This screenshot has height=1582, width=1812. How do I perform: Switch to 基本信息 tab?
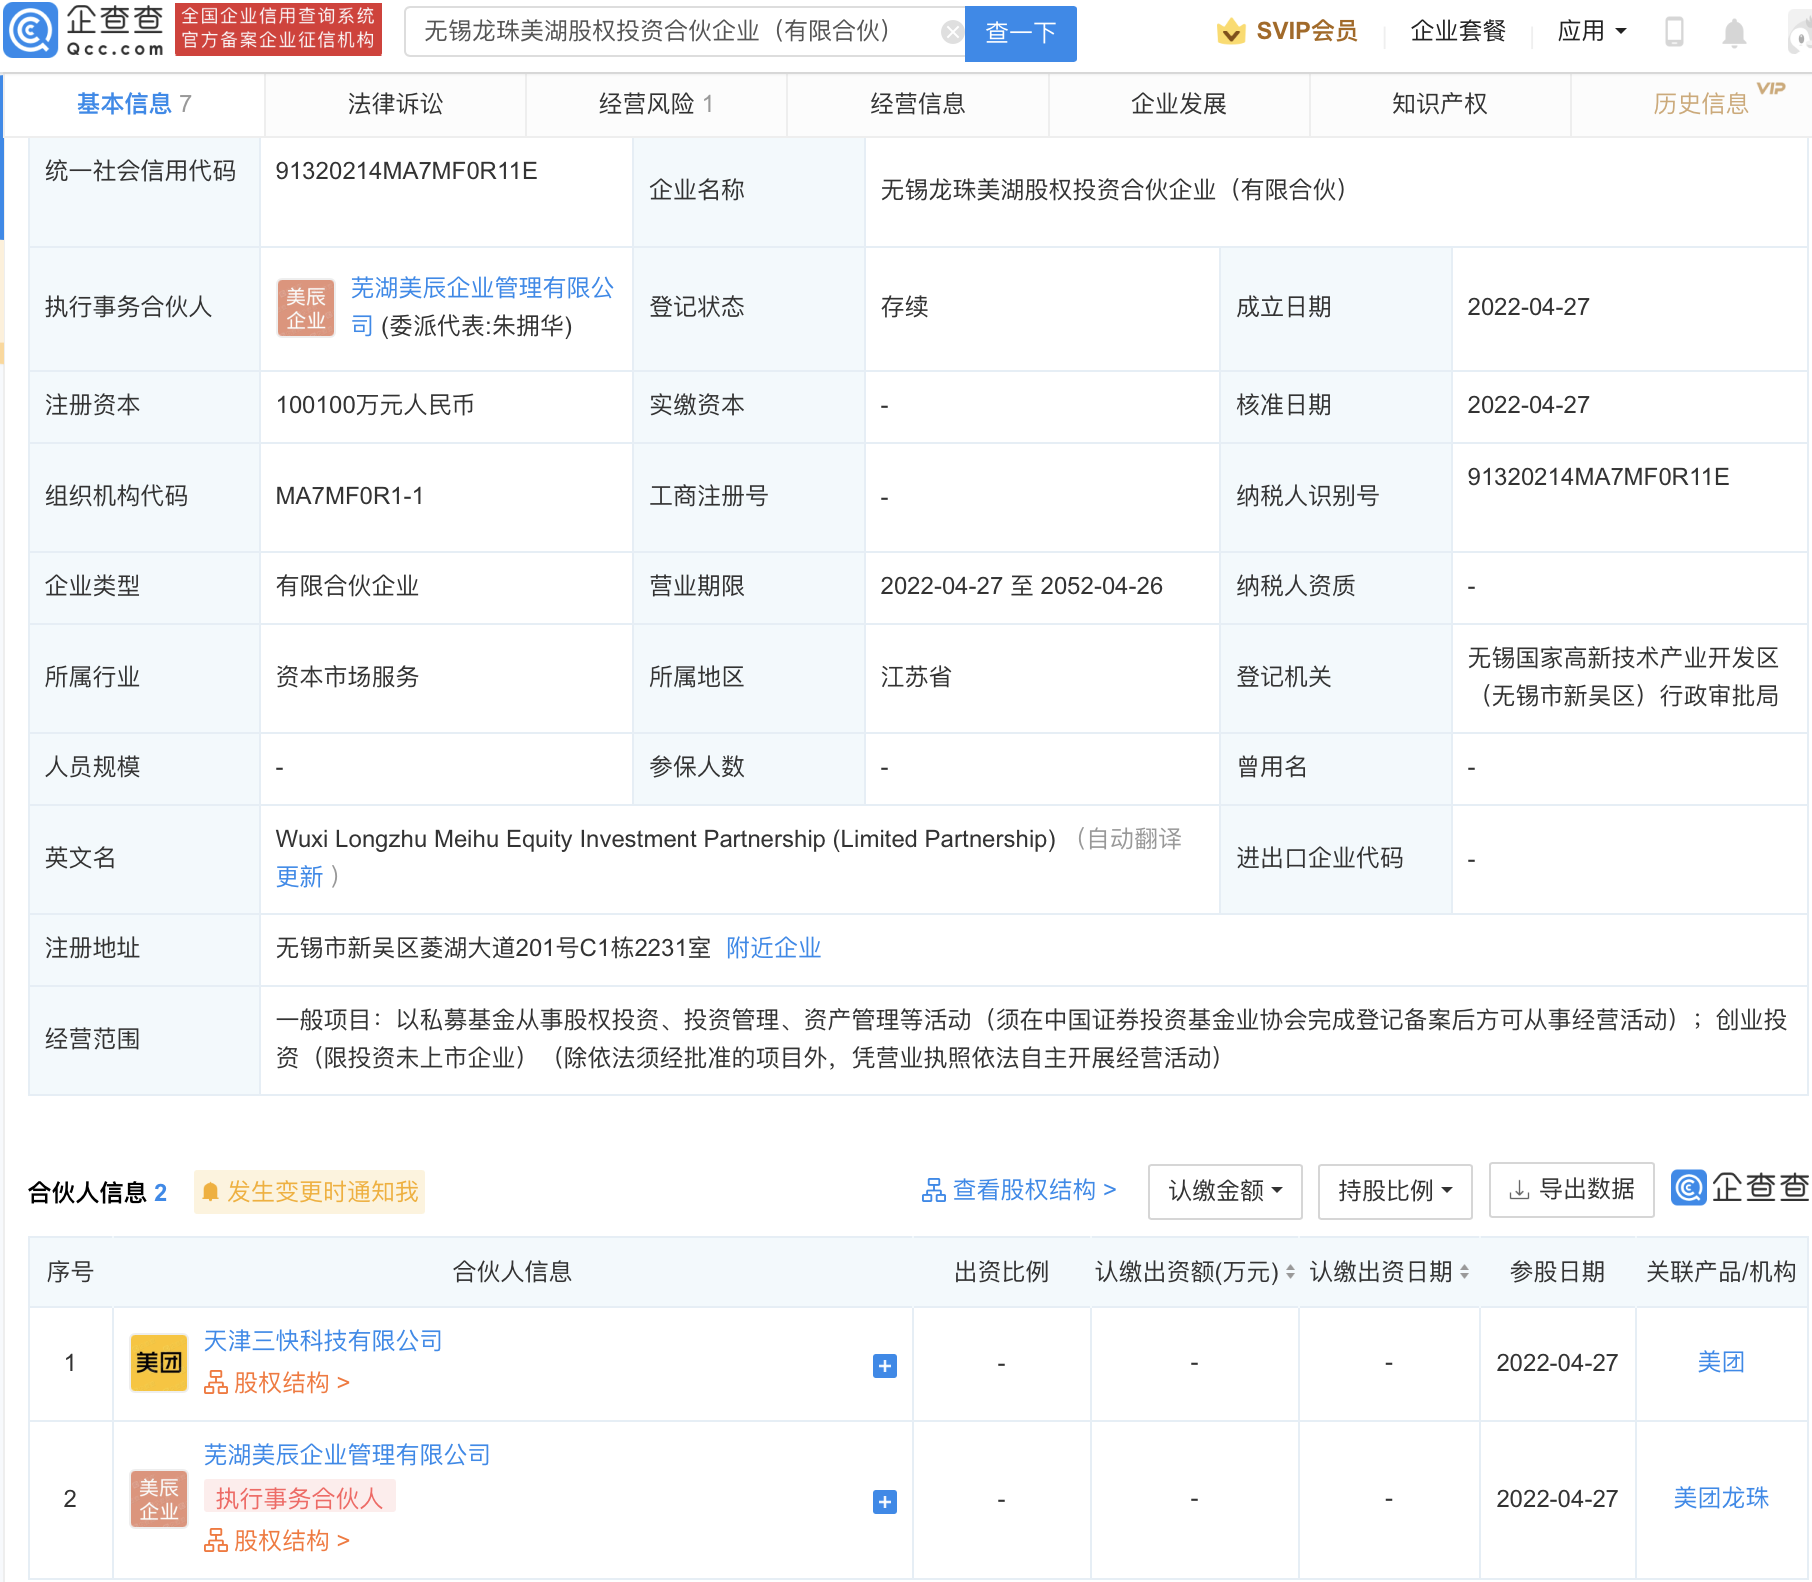pos(134,104)
